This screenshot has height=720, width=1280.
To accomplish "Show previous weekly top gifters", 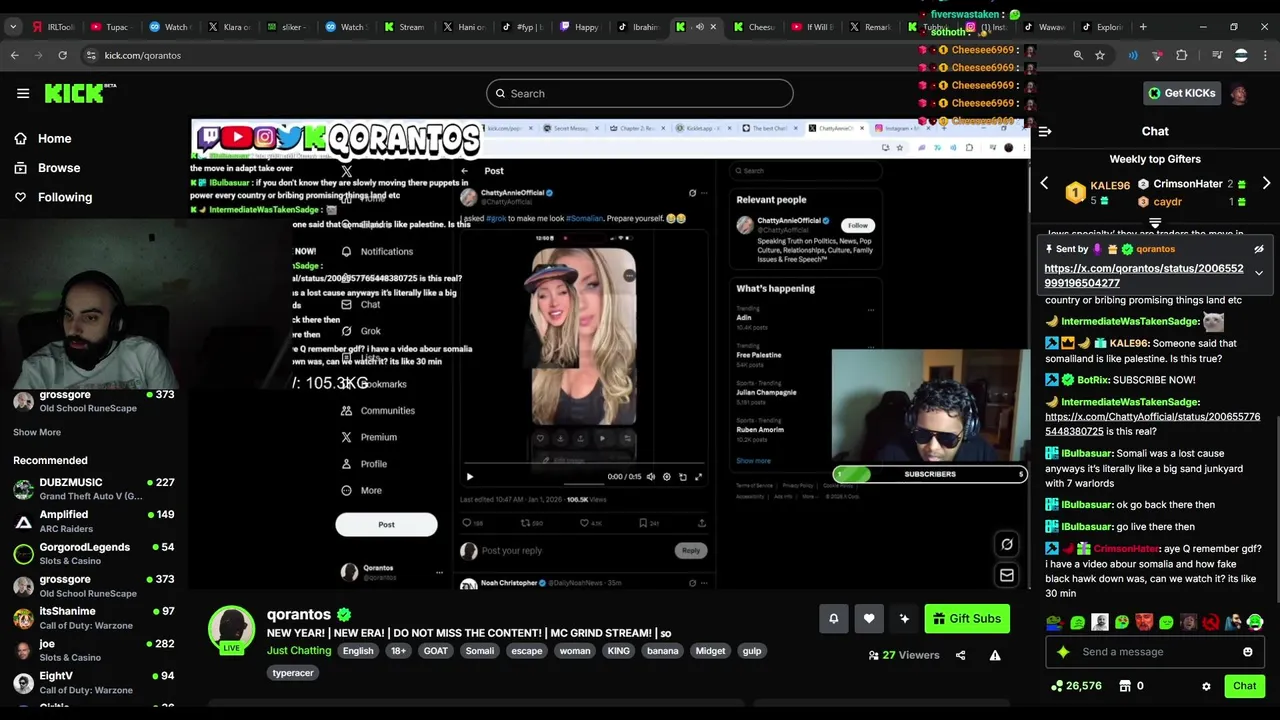I will coord(1045,184).
